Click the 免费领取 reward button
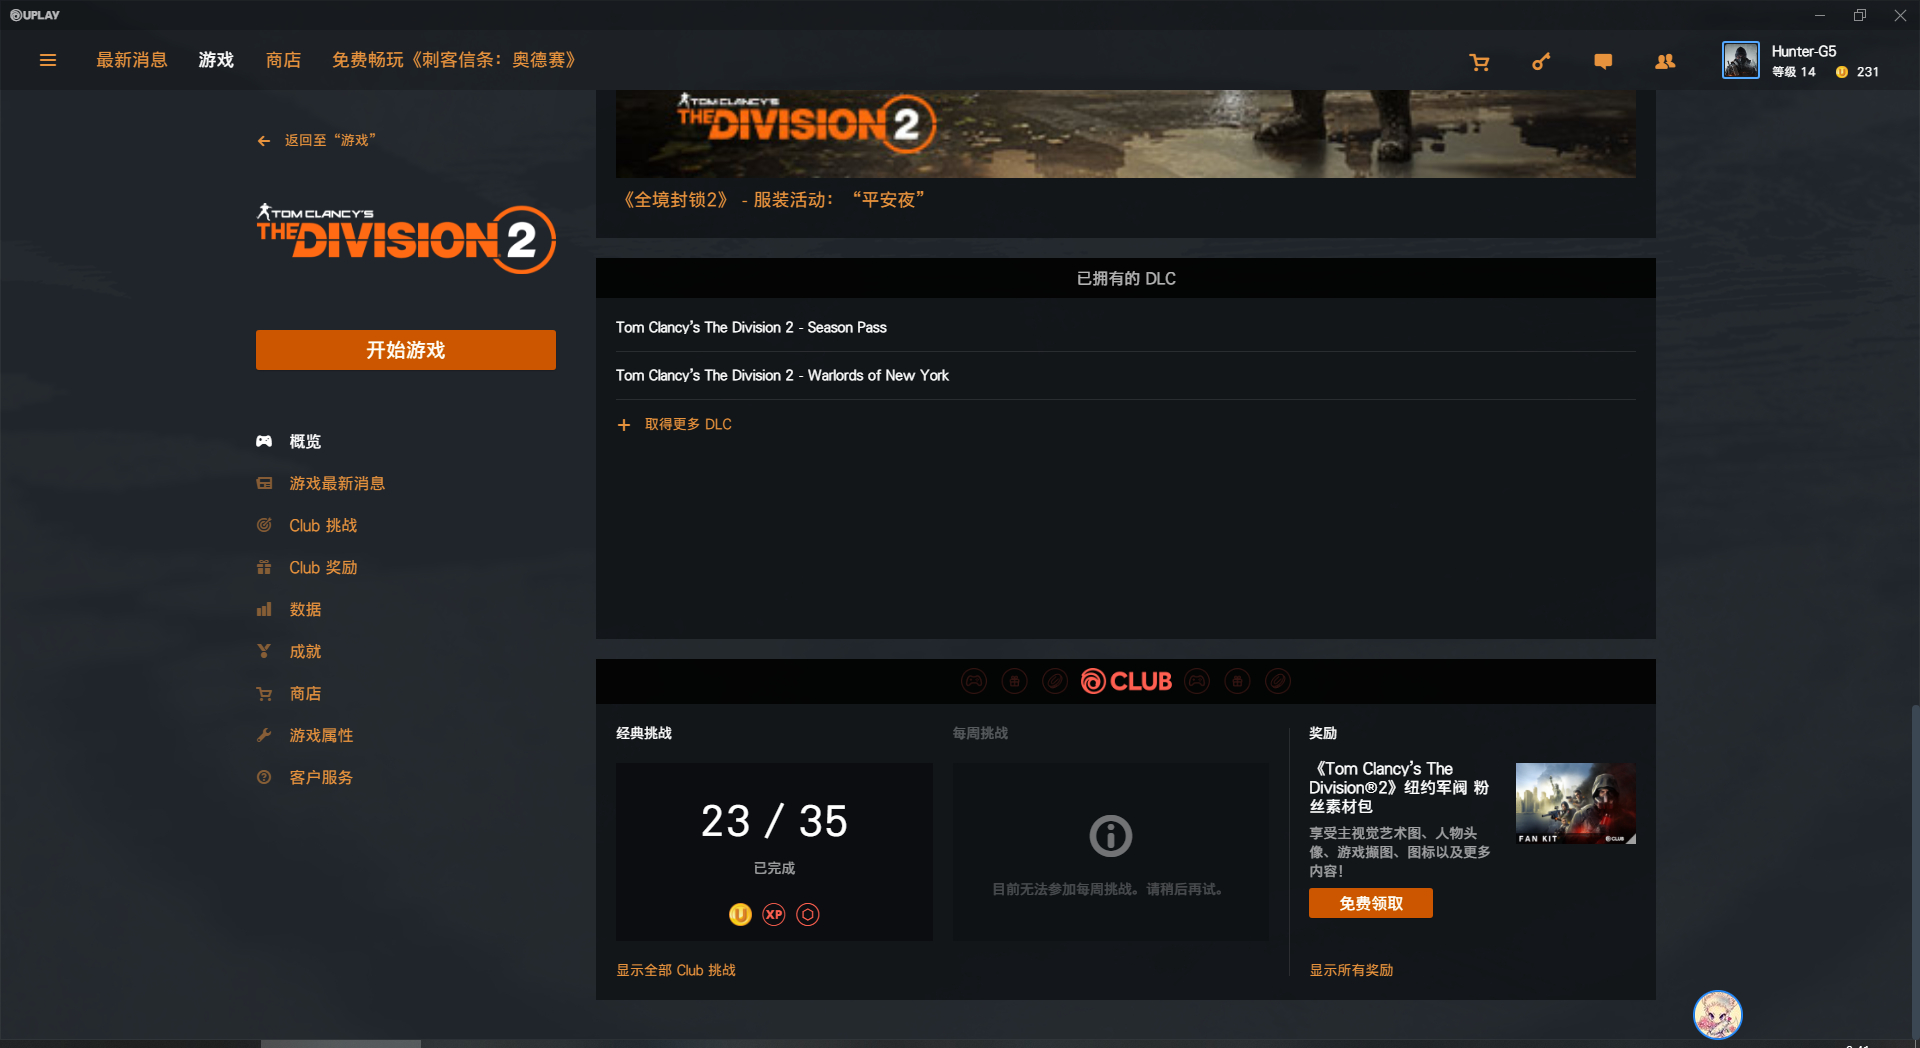This screenshot has width=1920, height=1048. click(1371, 903)
